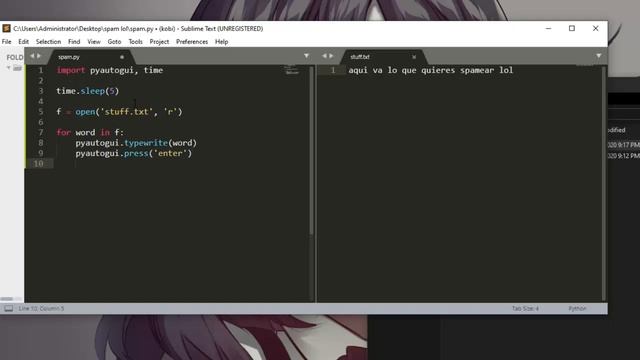The image size is (640, 360).
Task: Go to next tab in right pane
Action: click(x=331, y=56)
